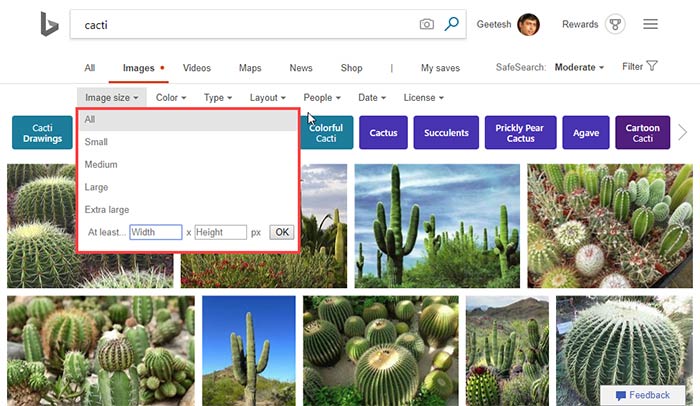Open the SafeSearch Moderate dropdown
This screenshot has width=700, height=406.
pos(579,68)
